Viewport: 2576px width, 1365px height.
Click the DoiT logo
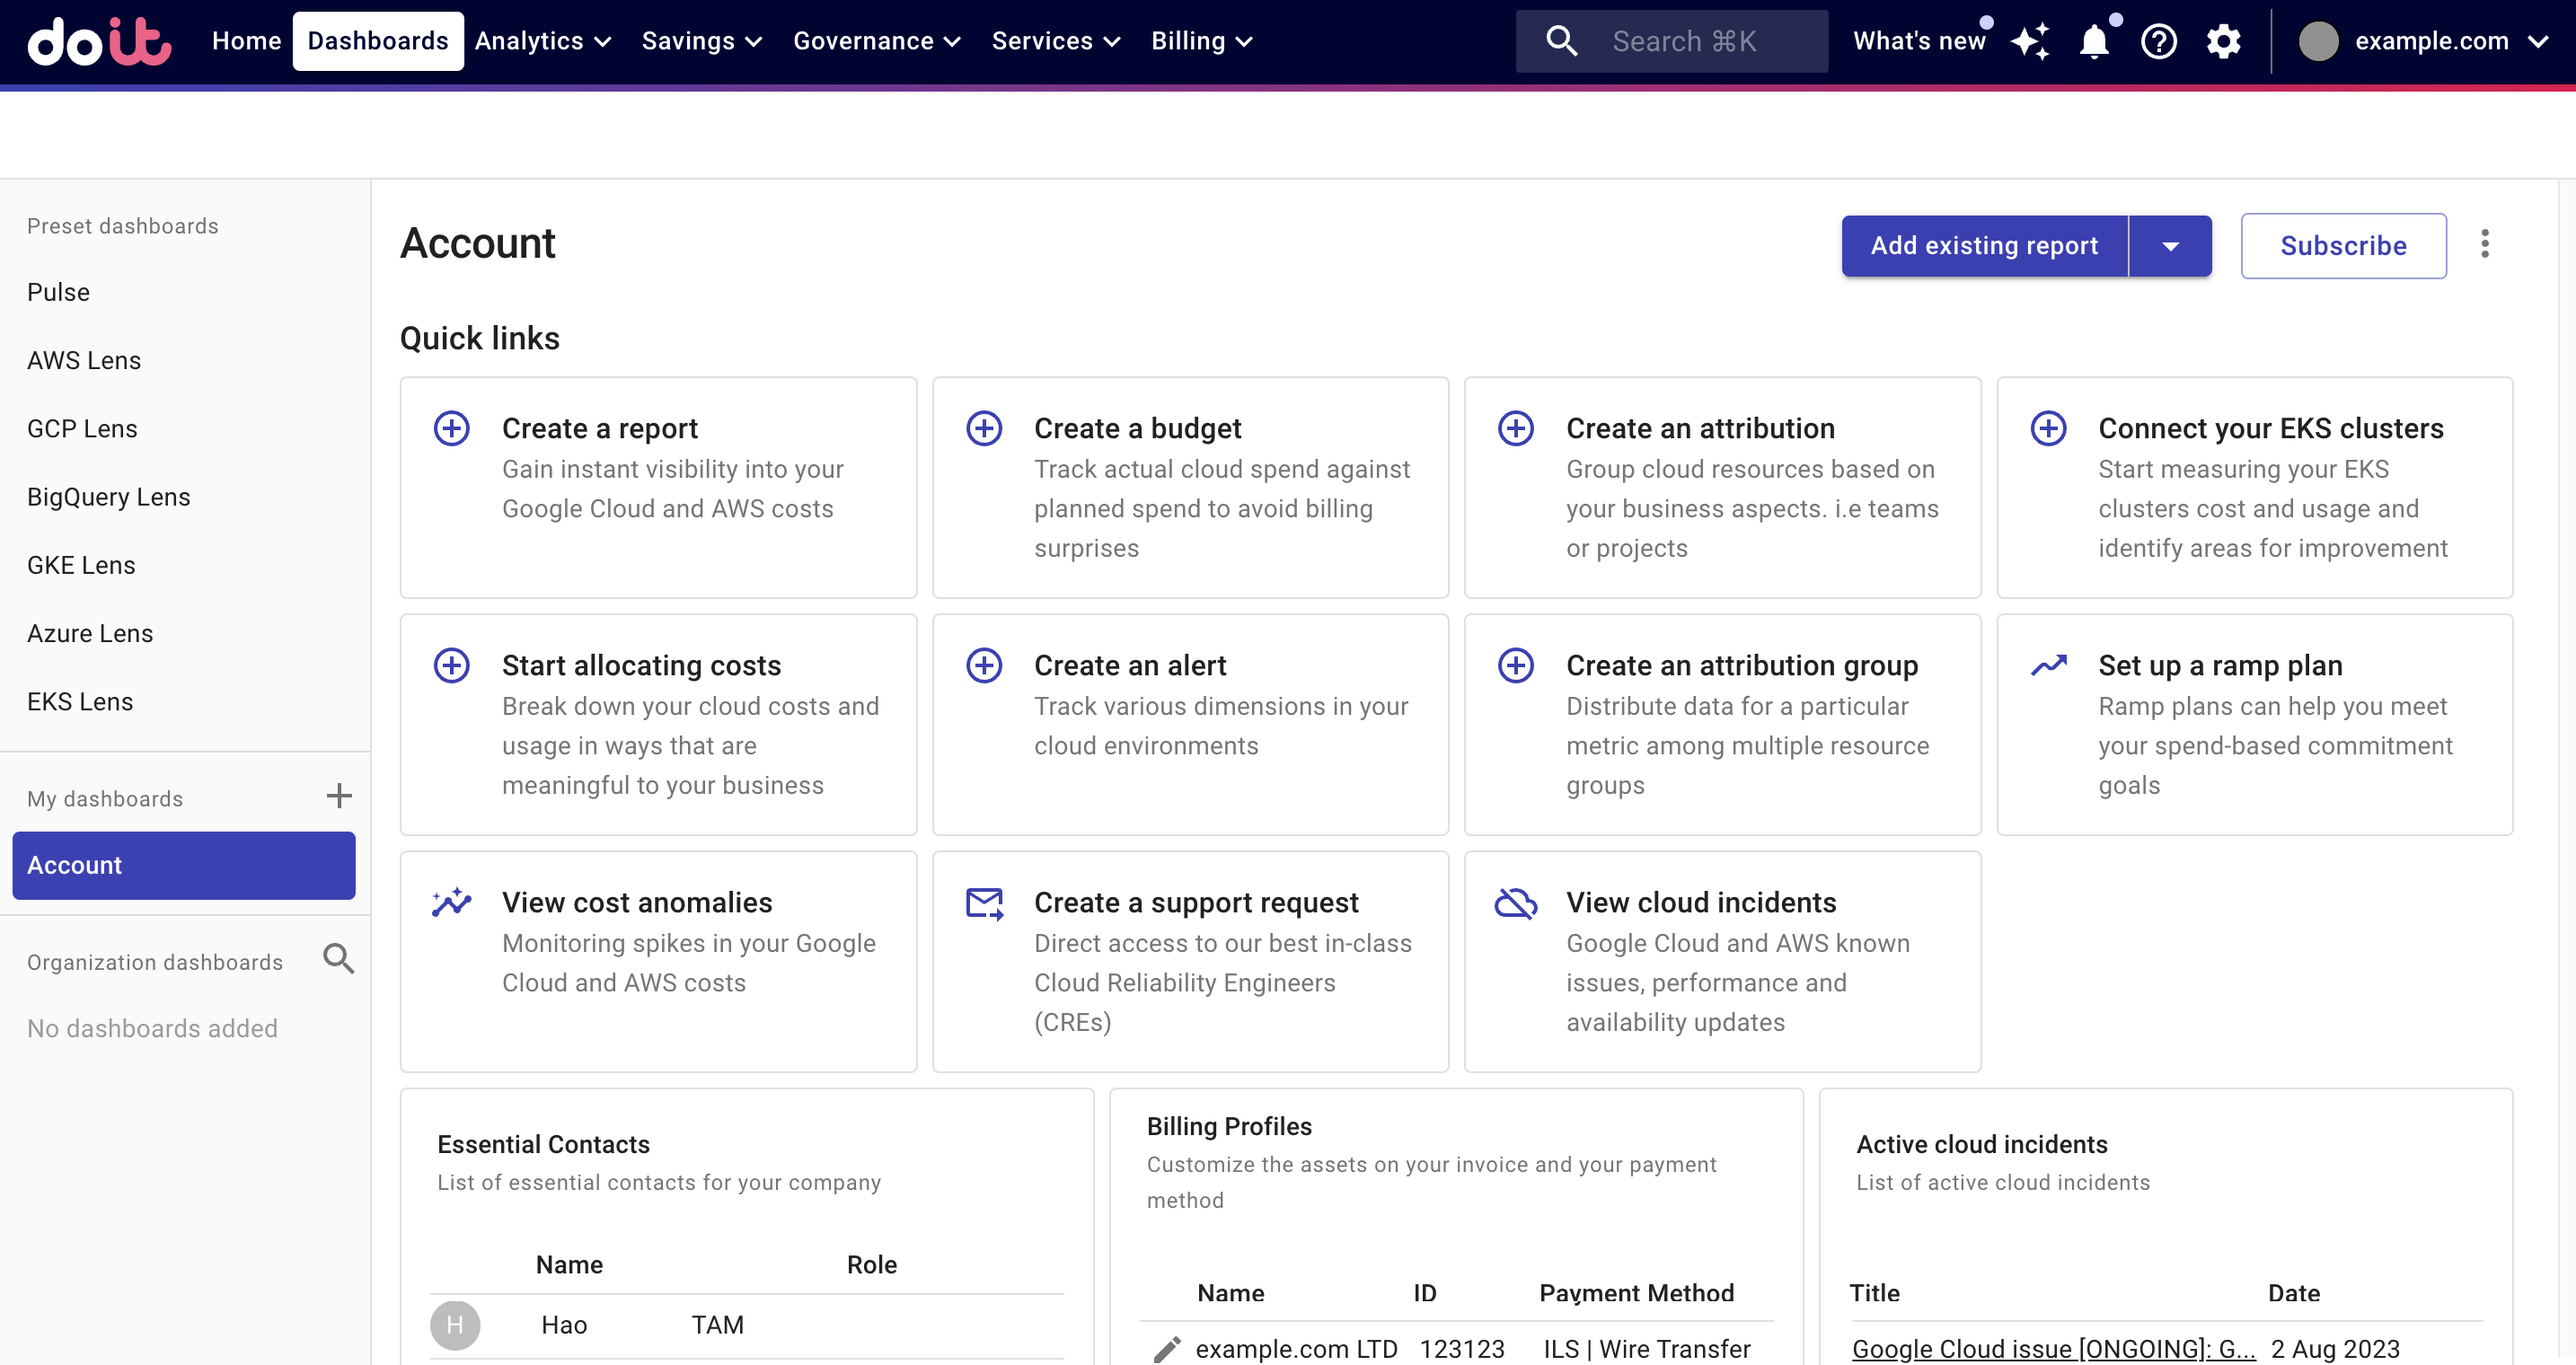[x=100, y=41]
